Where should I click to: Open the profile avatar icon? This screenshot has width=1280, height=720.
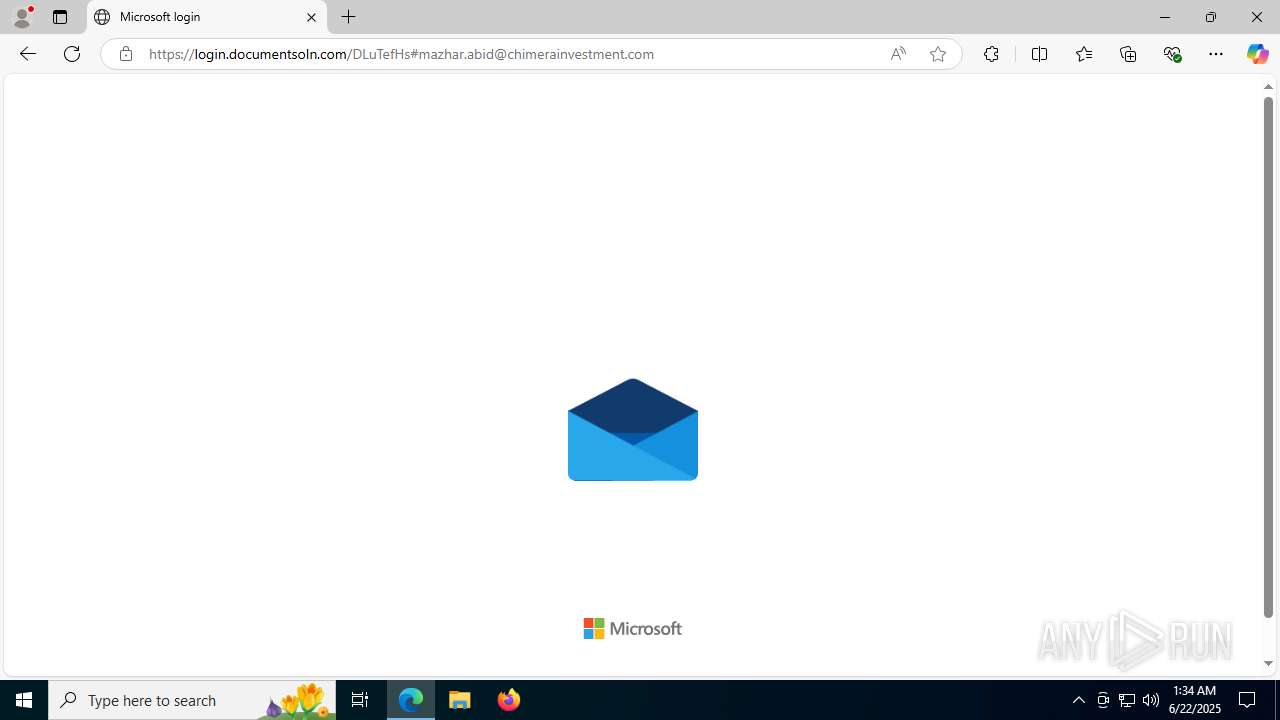point(22,17)
